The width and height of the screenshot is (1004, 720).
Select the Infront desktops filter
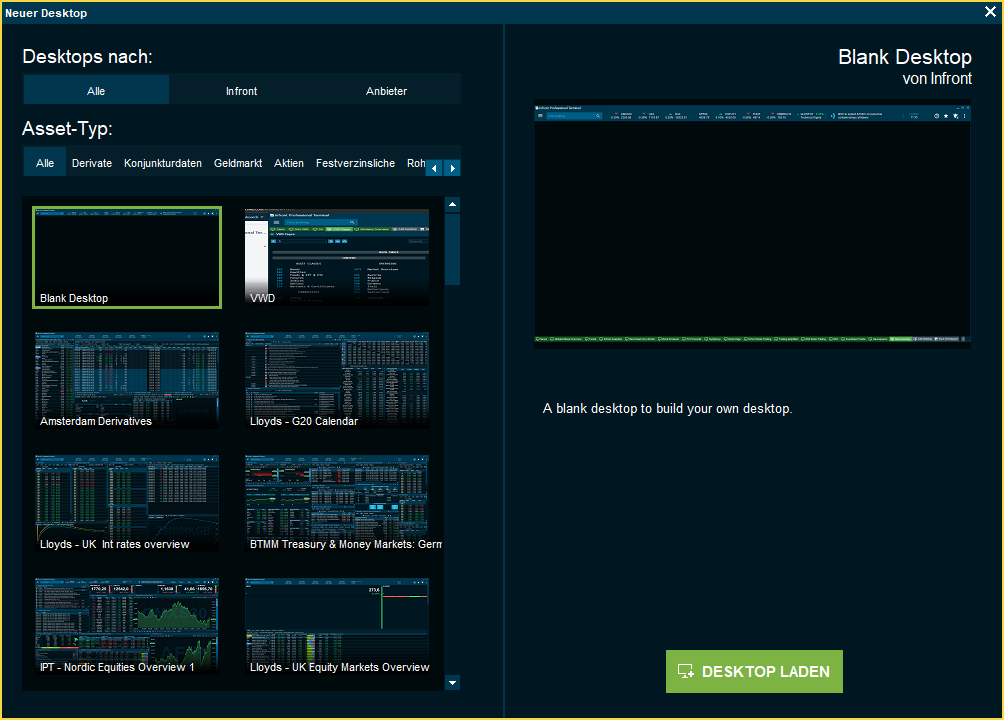tap(241, 91)
